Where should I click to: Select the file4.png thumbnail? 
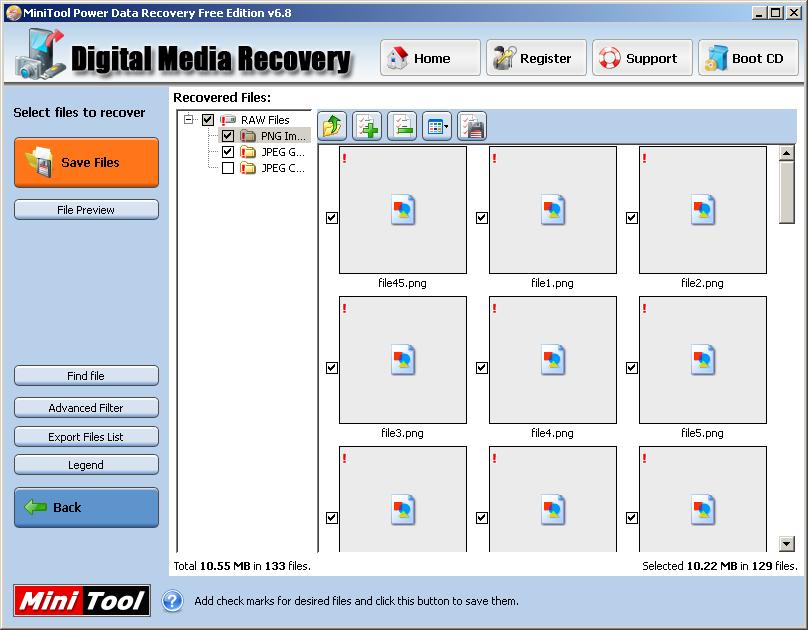[x=553, y=360]
